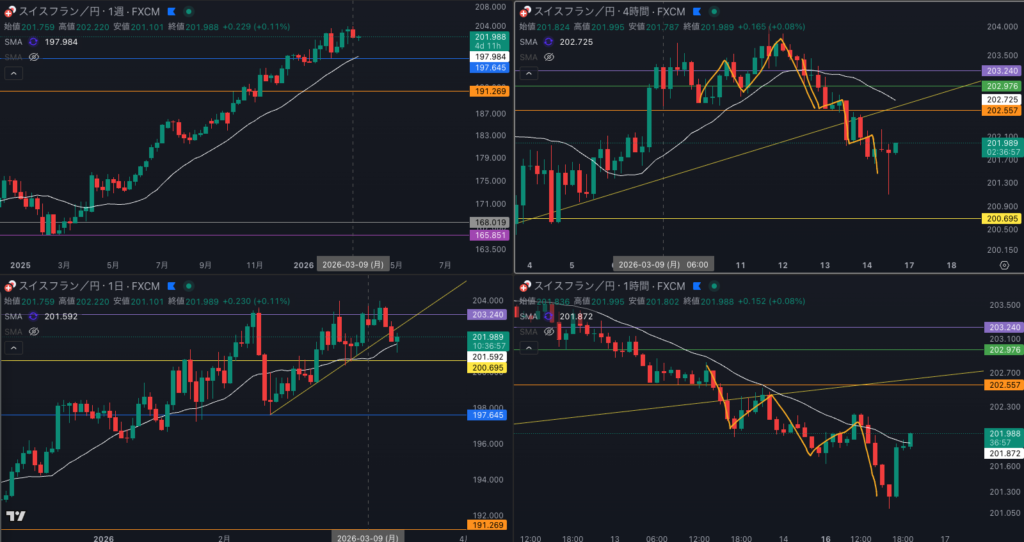The width and height of the screenshot is (1024, 542).
Task: Click gray 168.019 price label on weekly axis
Action: (x=488, y=223)
